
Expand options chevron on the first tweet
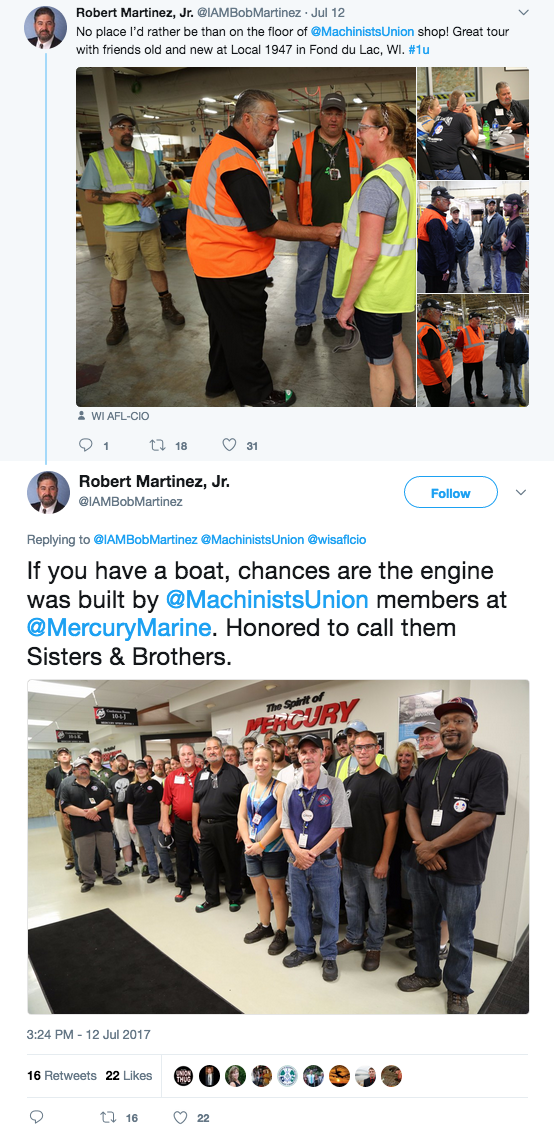tap(524, 12)
